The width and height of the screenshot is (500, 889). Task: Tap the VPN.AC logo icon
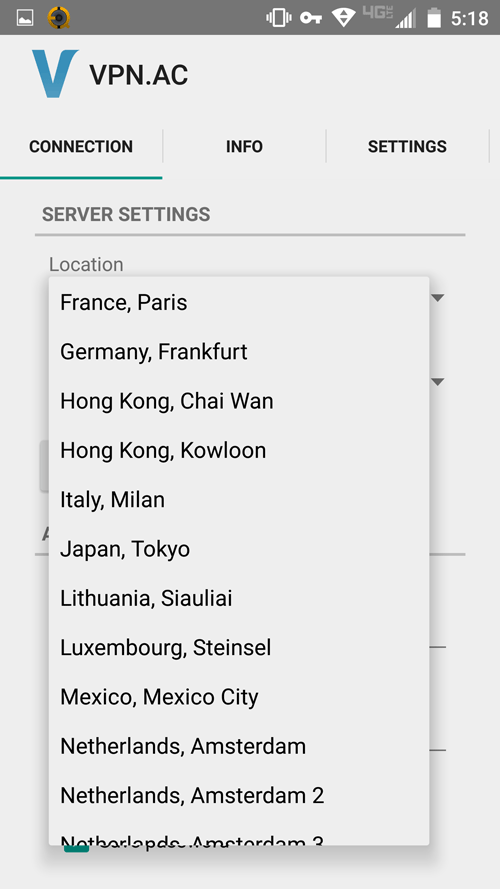55,74
